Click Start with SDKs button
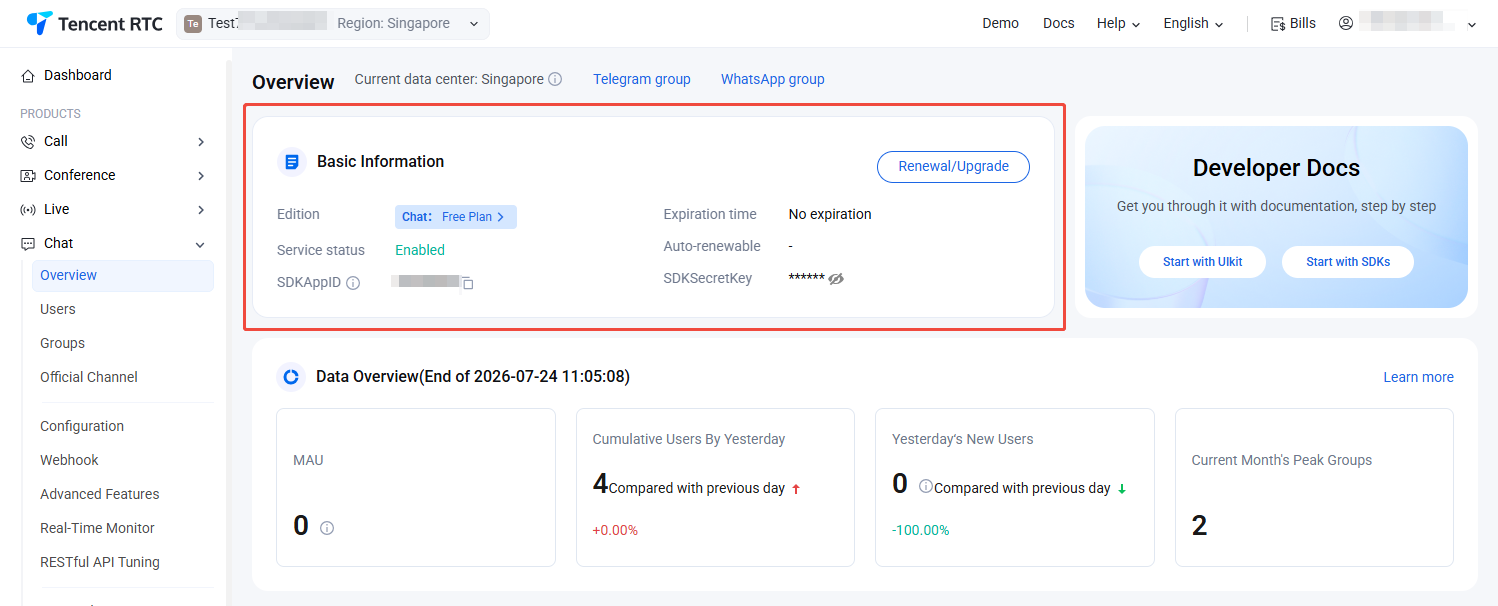Viewport: 1498px width, 606px height. coord(1348,262)
